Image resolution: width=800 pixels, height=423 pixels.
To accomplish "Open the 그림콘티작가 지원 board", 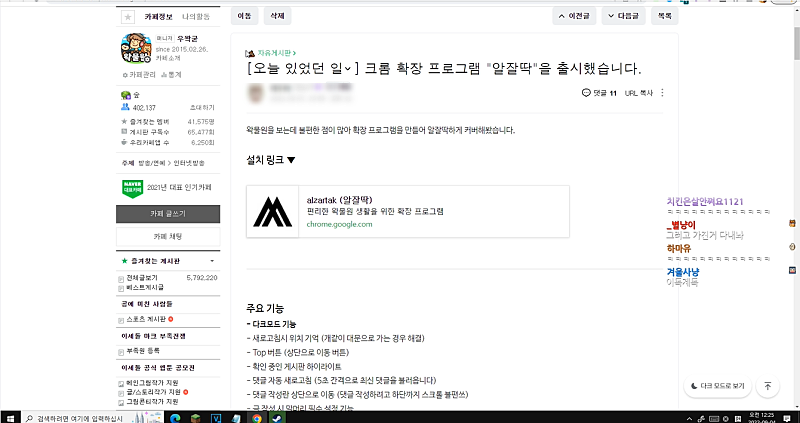I will point(152,402).
